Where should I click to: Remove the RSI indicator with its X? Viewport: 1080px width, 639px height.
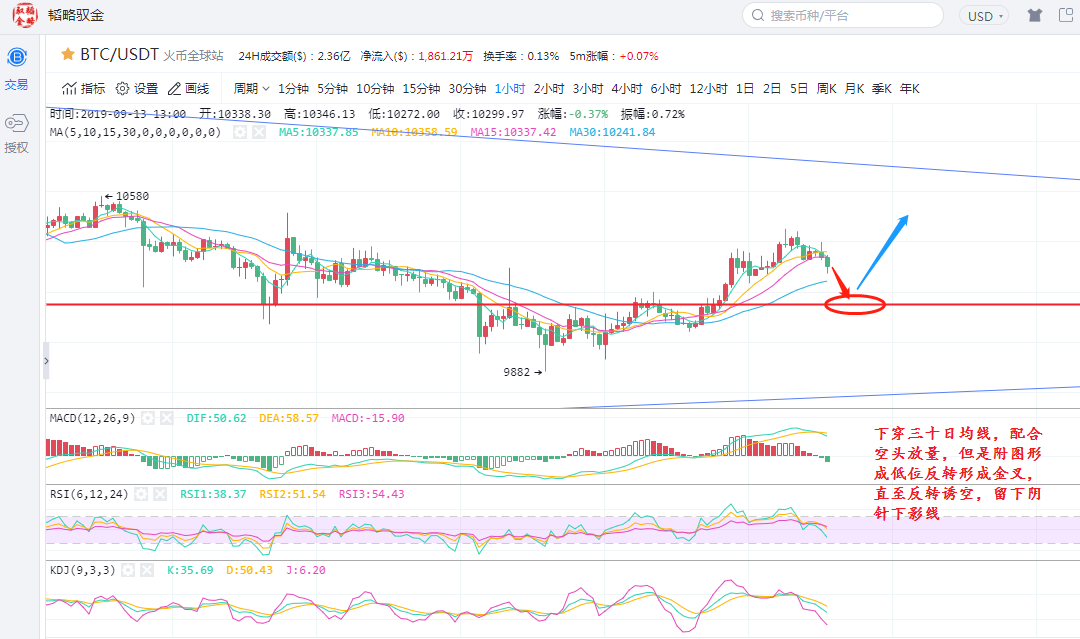(x=166, y=494)
